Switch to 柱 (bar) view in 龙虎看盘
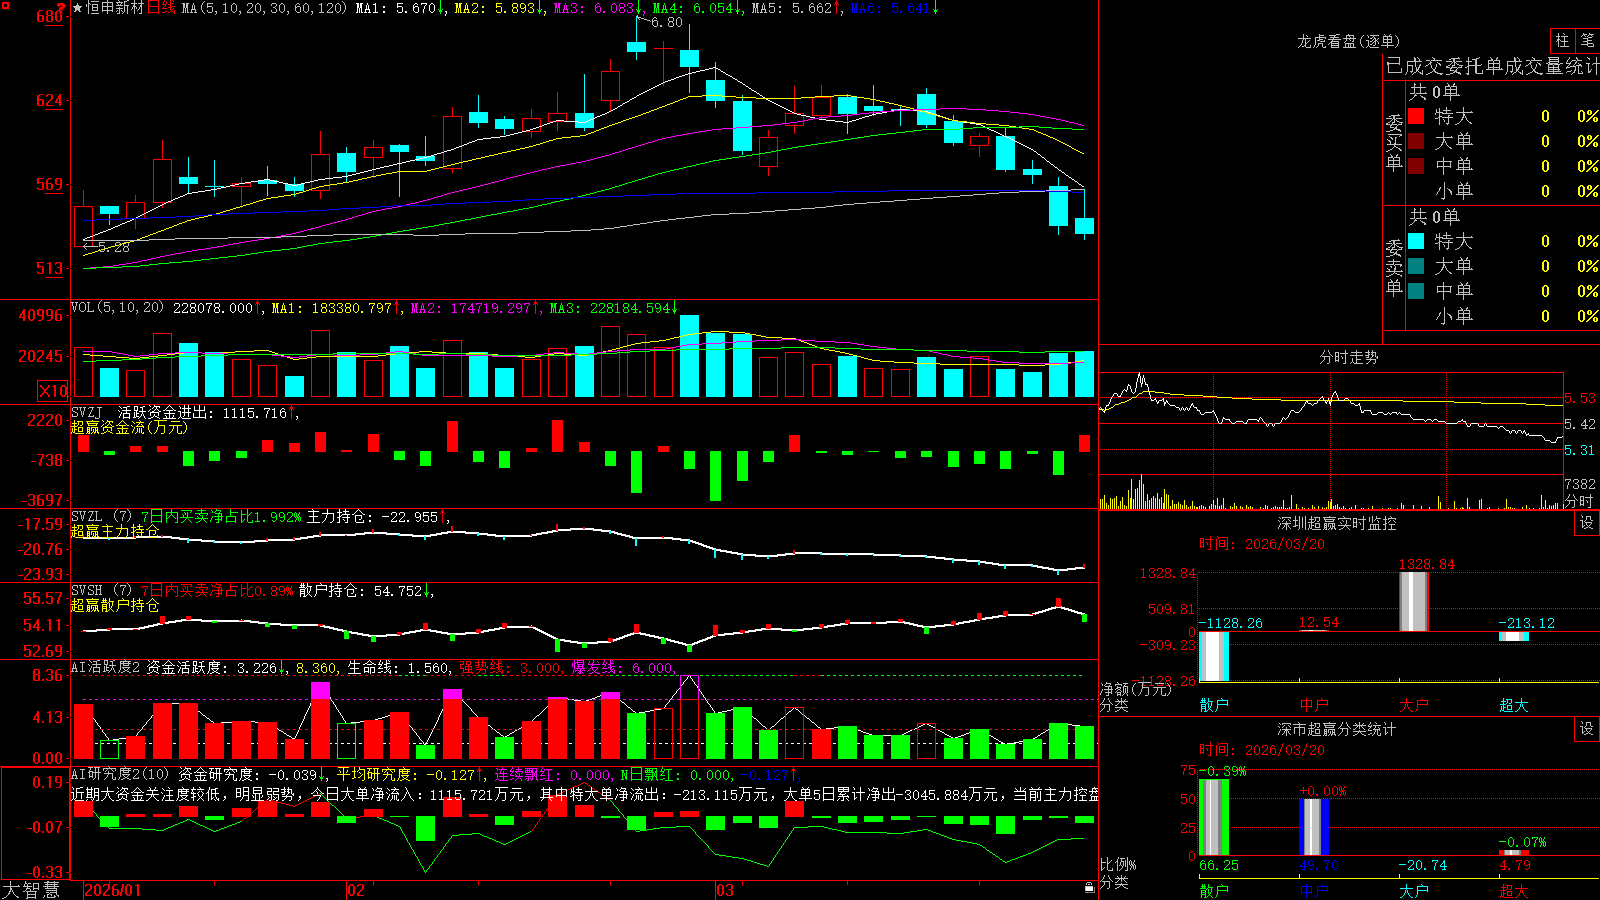Viewport: 1600px width, 900px height. [x=1562, y=40]
